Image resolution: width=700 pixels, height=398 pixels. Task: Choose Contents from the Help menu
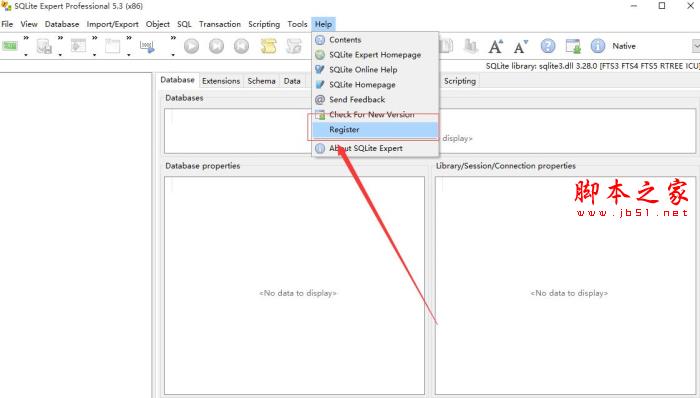pyautogui.click(x=375, y=40)
